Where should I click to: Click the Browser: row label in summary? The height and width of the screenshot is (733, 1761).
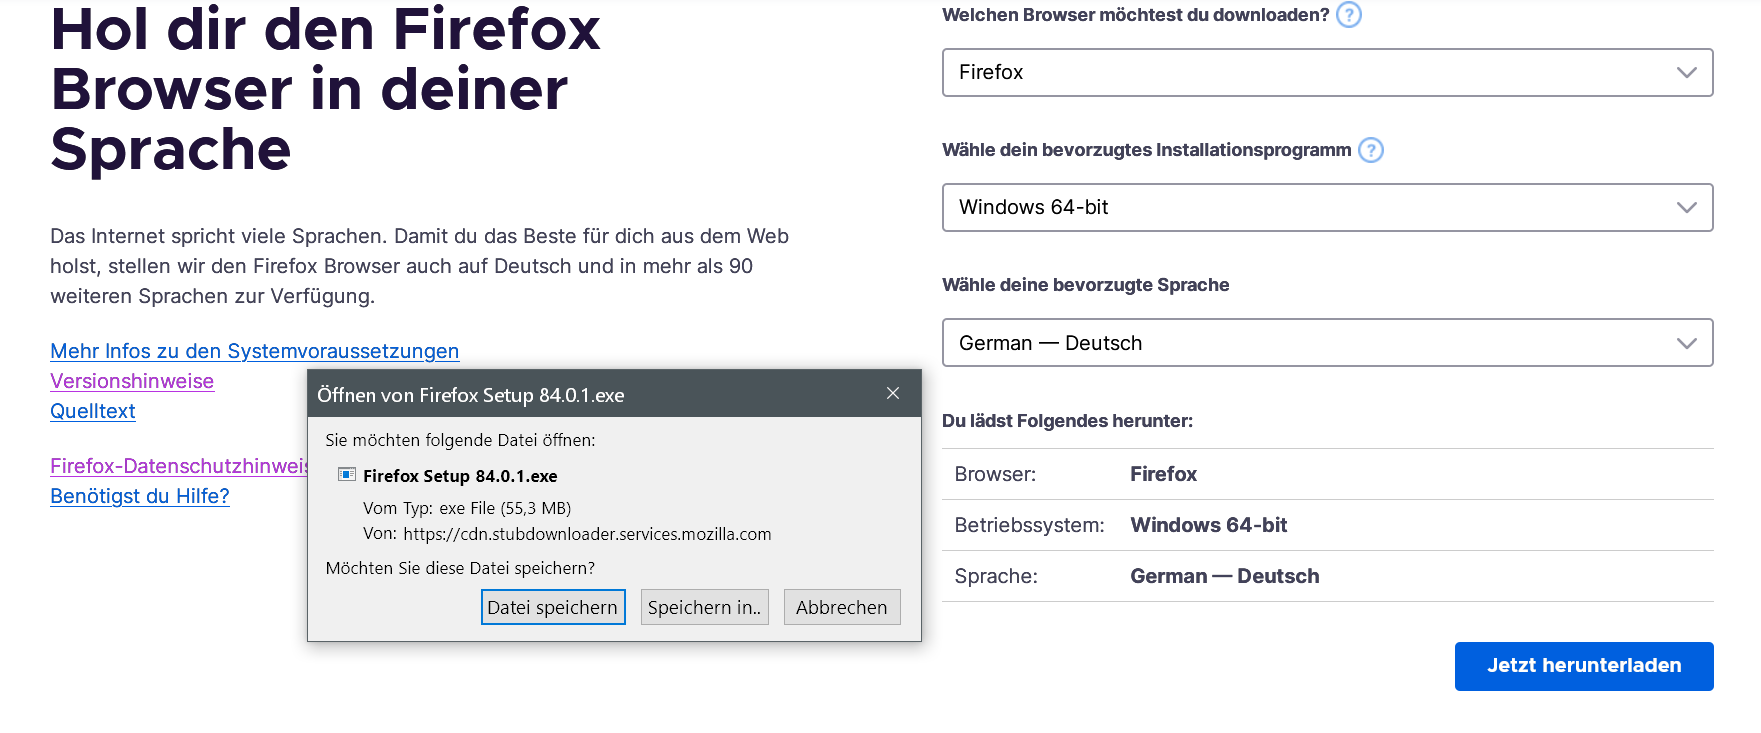(995, 474)
